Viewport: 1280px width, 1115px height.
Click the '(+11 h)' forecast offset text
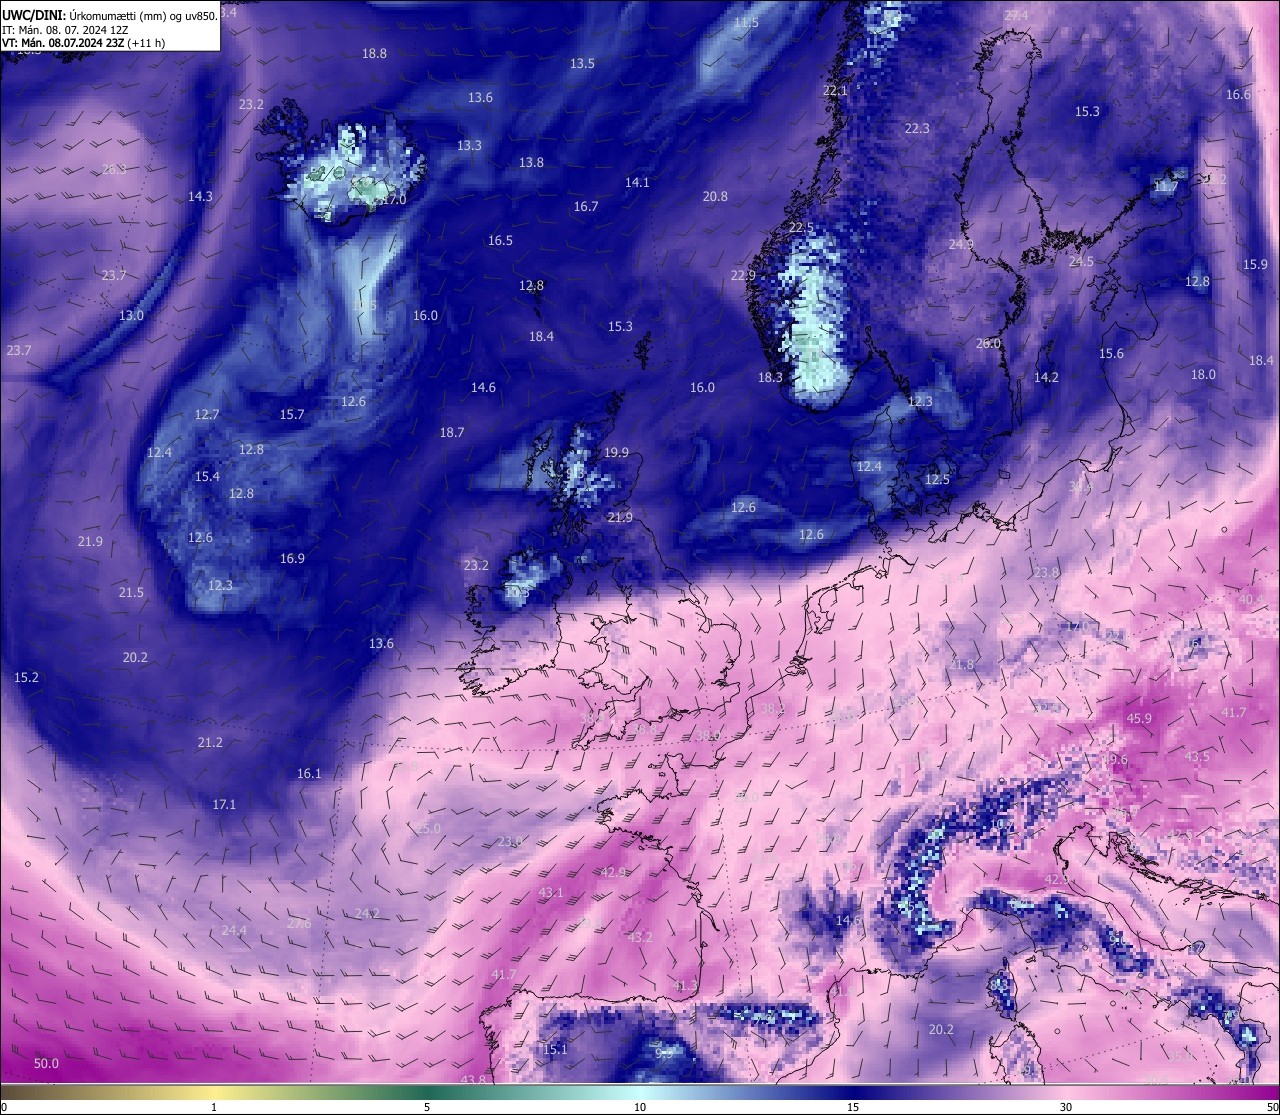click(146, 43)
